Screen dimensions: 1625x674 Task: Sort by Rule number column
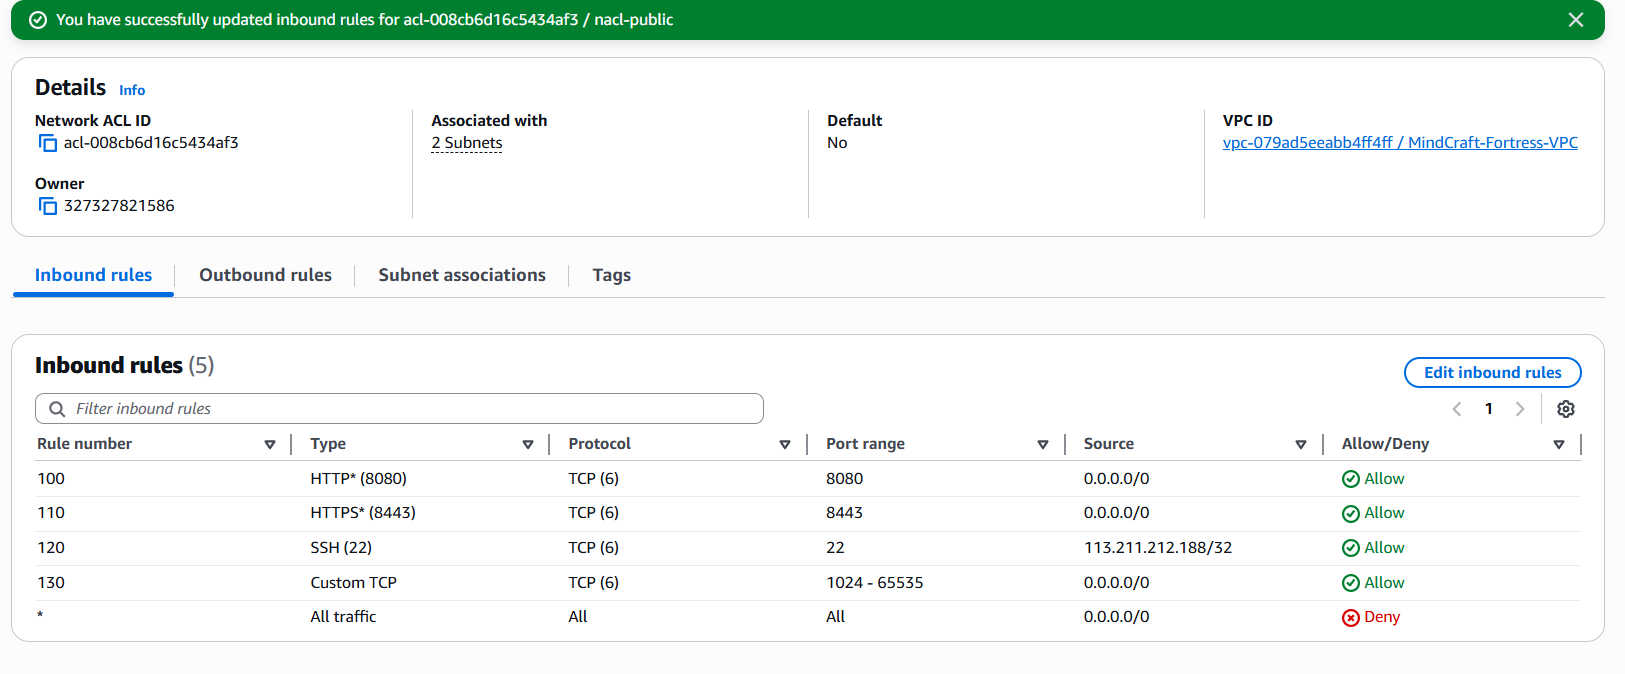[x=269, y=444]
